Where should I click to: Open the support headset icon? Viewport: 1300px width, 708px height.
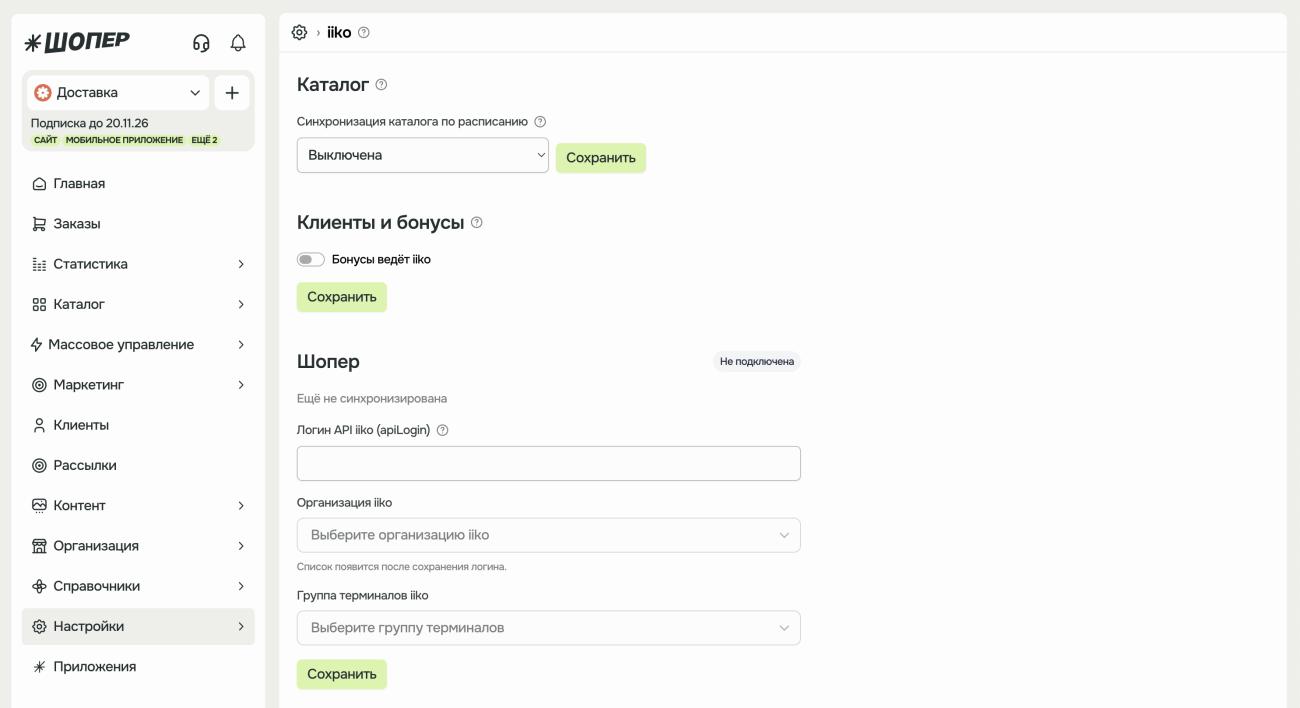(x=201, y=43)
